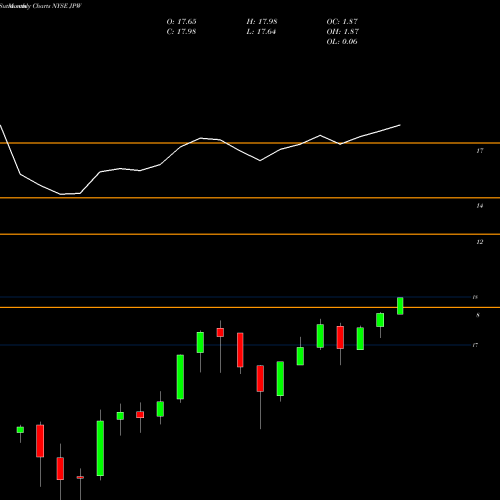500x500 pixels.
Task: Select the leftmost small green candlestick
Action: click(x=20, y=430)
